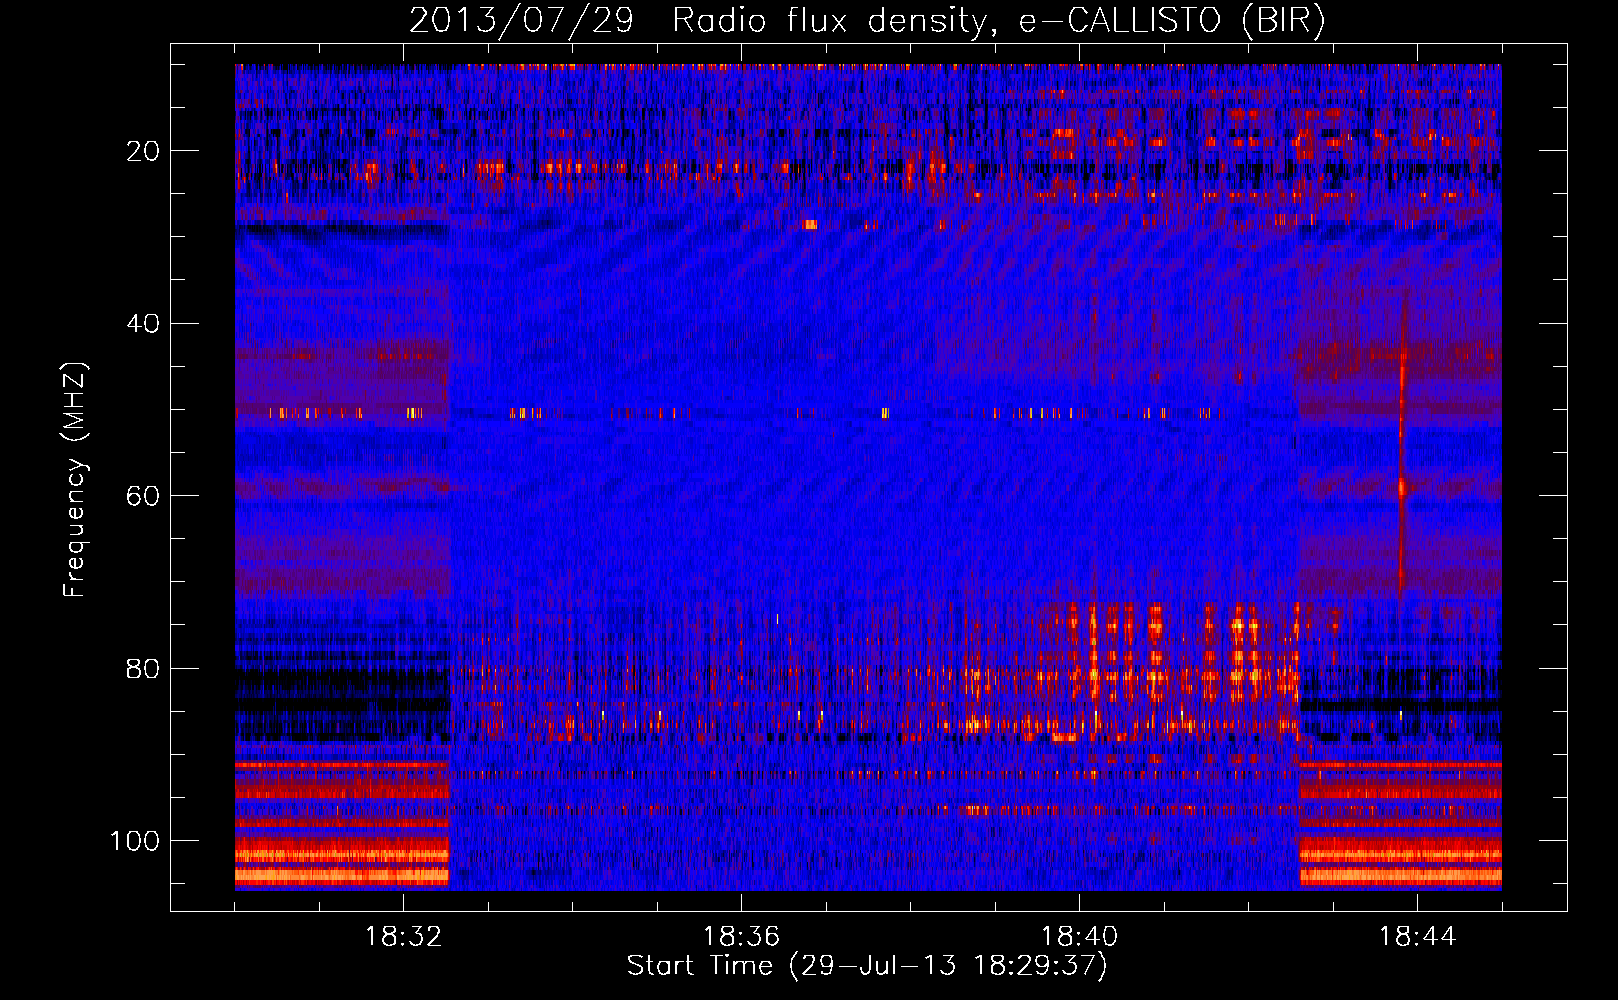The height and width of the screenshot is (1000, 1618).
Task: Click the 100 MHz frequency label
Action: point(135,841)
